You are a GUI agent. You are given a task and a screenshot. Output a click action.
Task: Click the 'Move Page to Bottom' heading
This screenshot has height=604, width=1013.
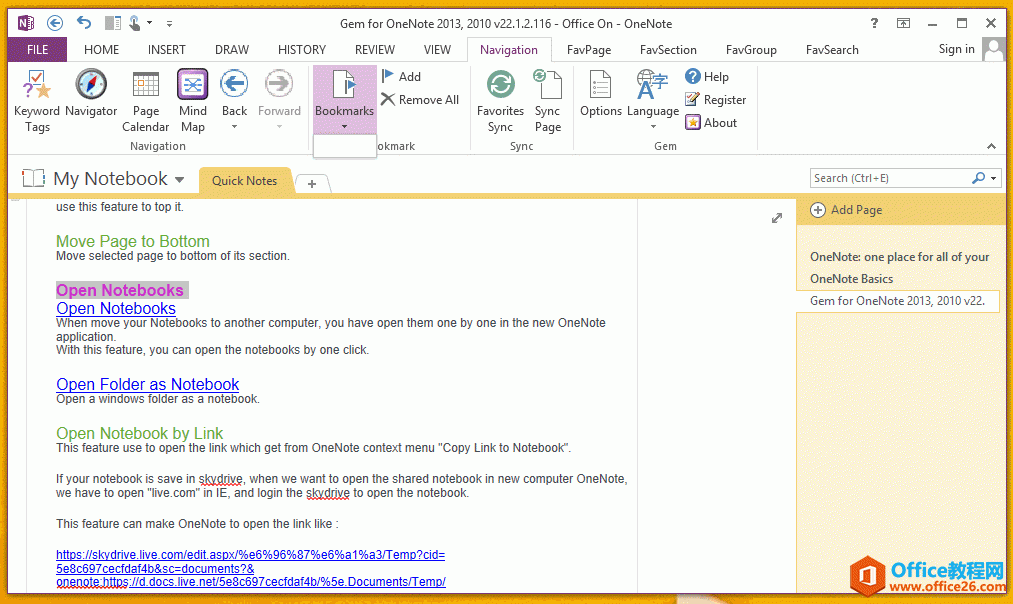coord(132,241)
